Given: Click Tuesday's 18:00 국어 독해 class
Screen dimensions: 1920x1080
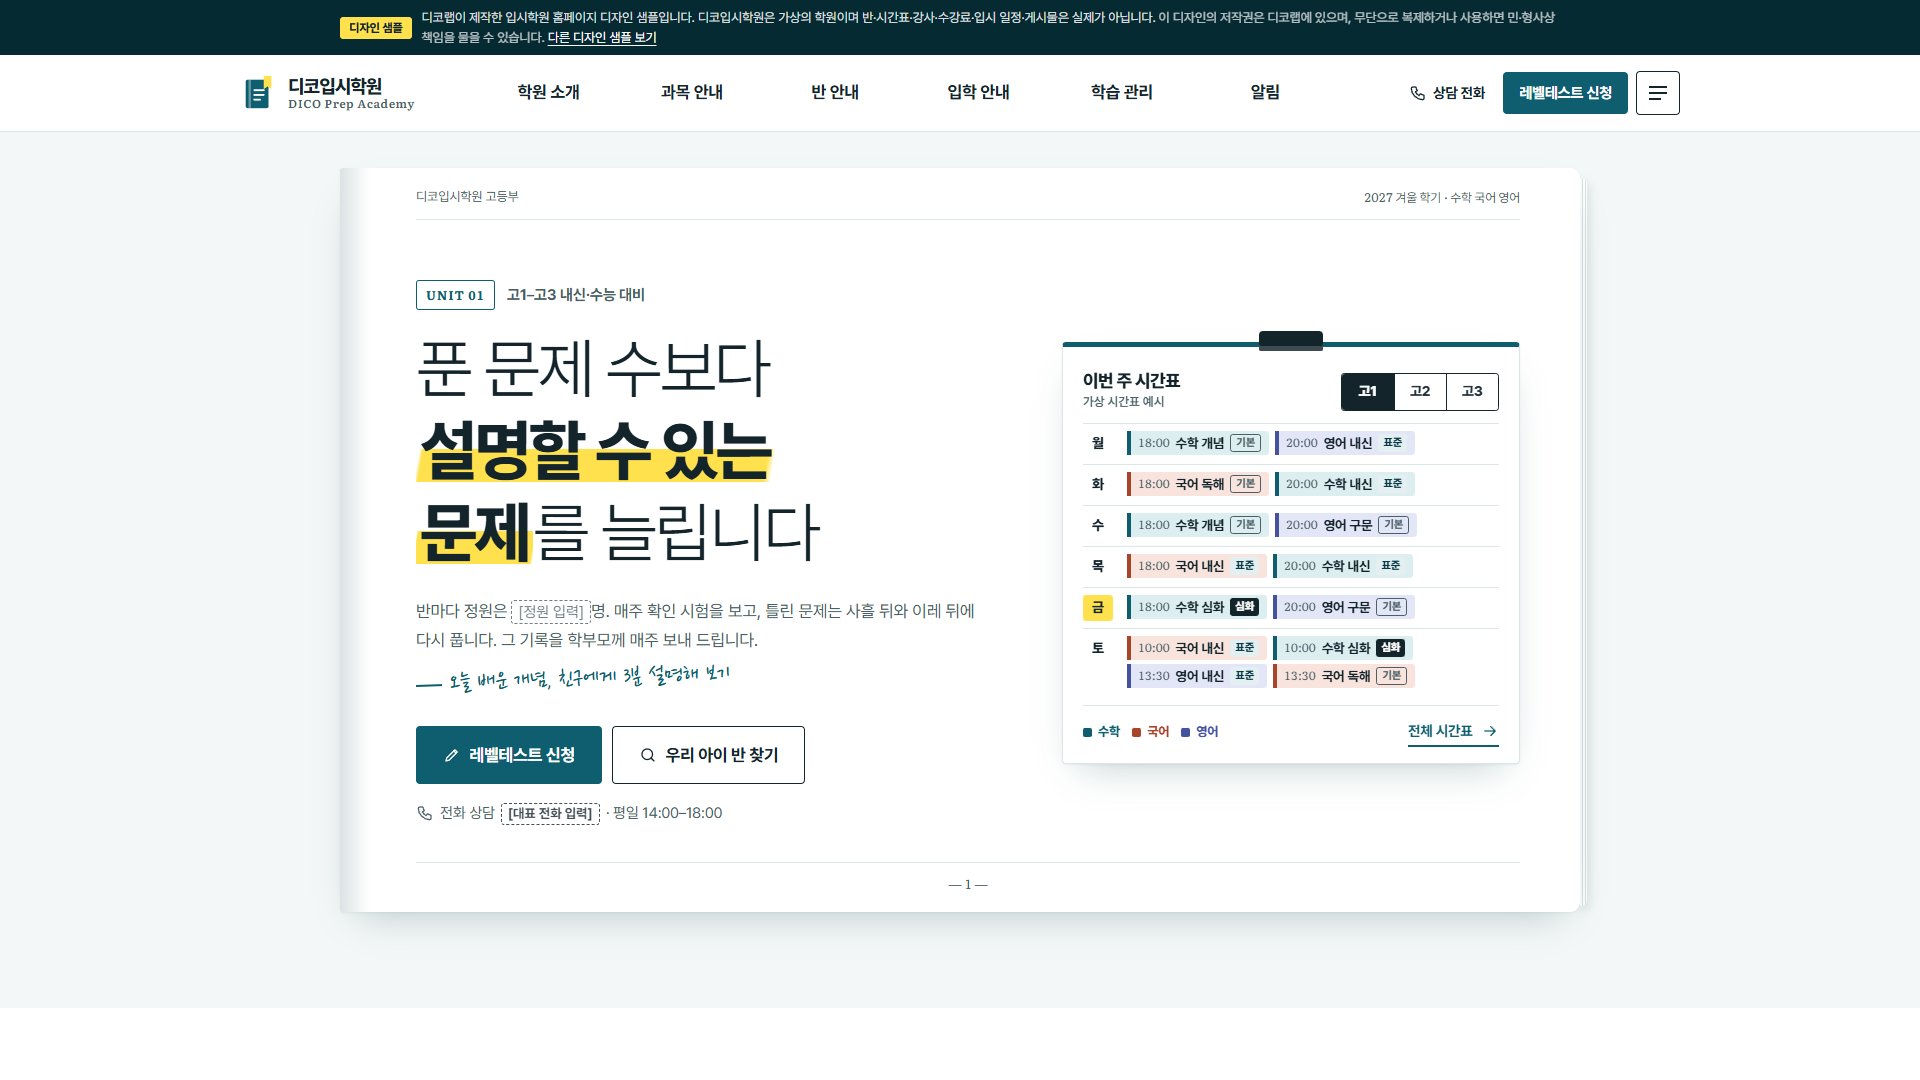Looking at the screenshot, I should [x=1197, y=484].
